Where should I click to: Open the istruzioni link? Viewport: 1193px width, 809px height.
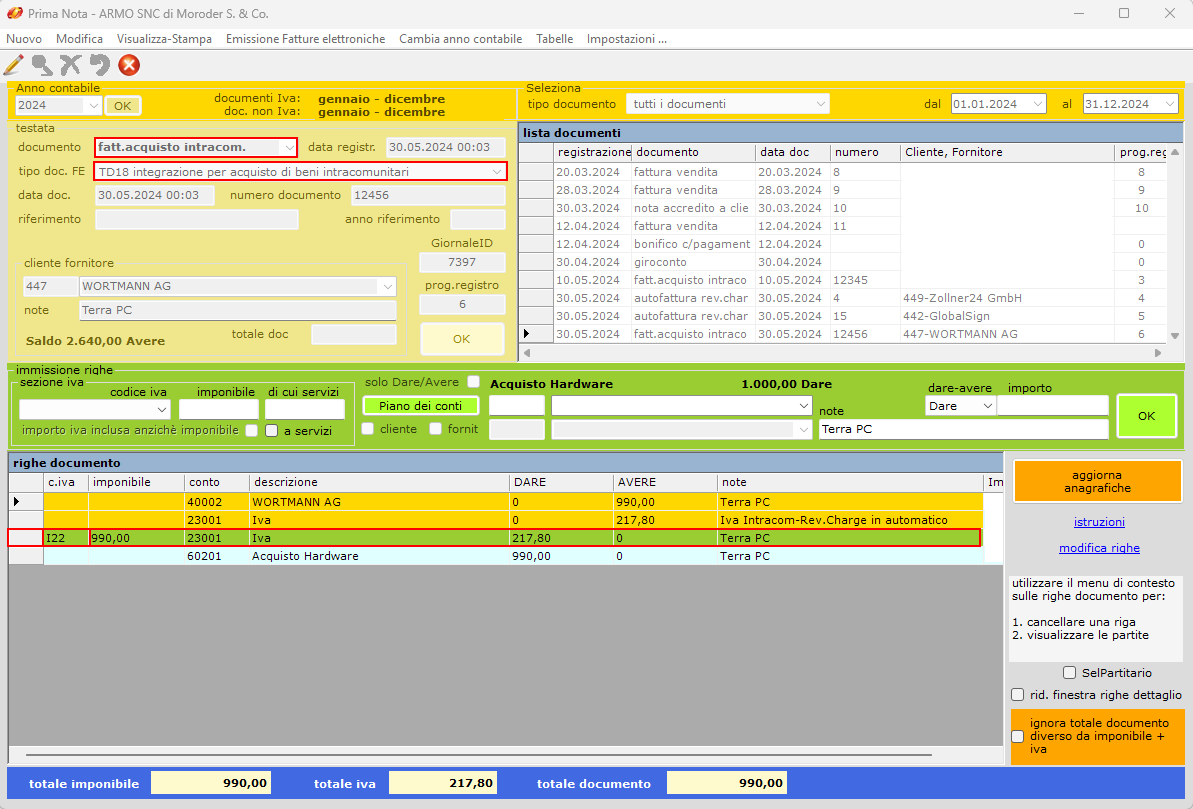tap(1099, 522)
